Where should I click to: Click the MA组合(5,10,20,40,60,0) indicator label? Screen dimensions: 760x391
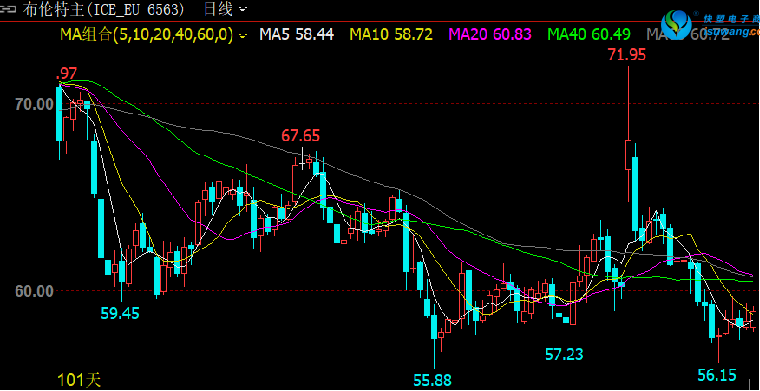pyautogui.click(x=147, y=34)
